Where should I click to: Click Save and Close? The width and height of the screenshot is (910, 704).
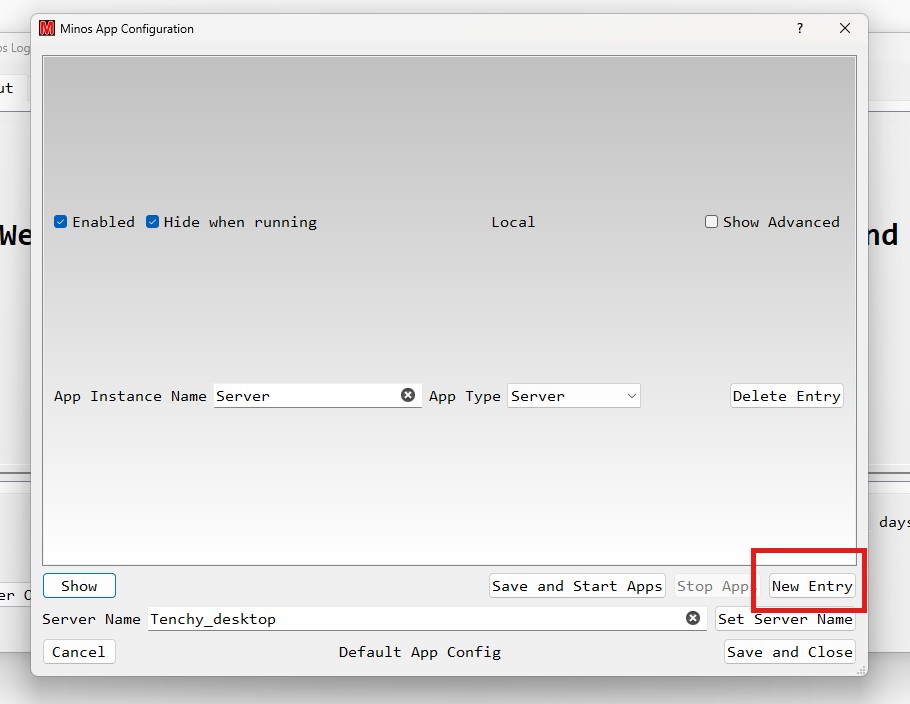click(789, 652)
